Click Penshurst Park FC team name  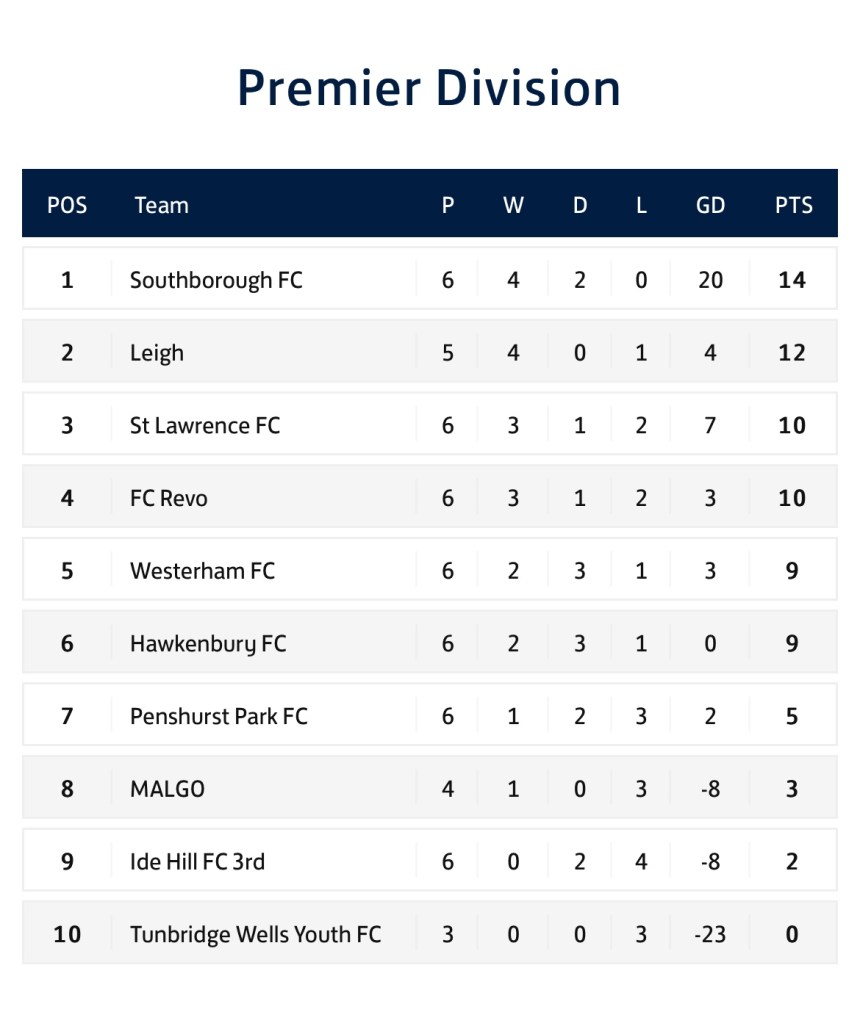pyautogui.click(x=219, y=716)
